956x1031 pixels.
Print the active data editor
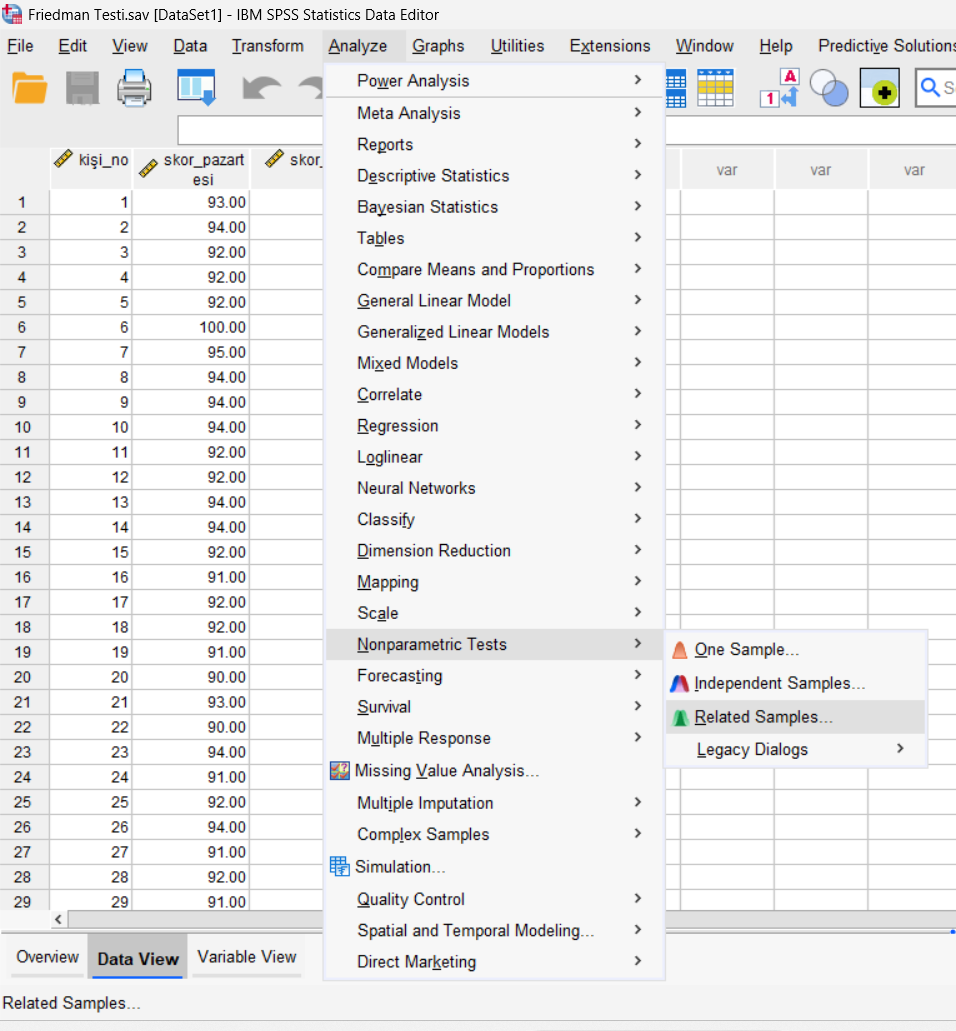coord(135,88)
